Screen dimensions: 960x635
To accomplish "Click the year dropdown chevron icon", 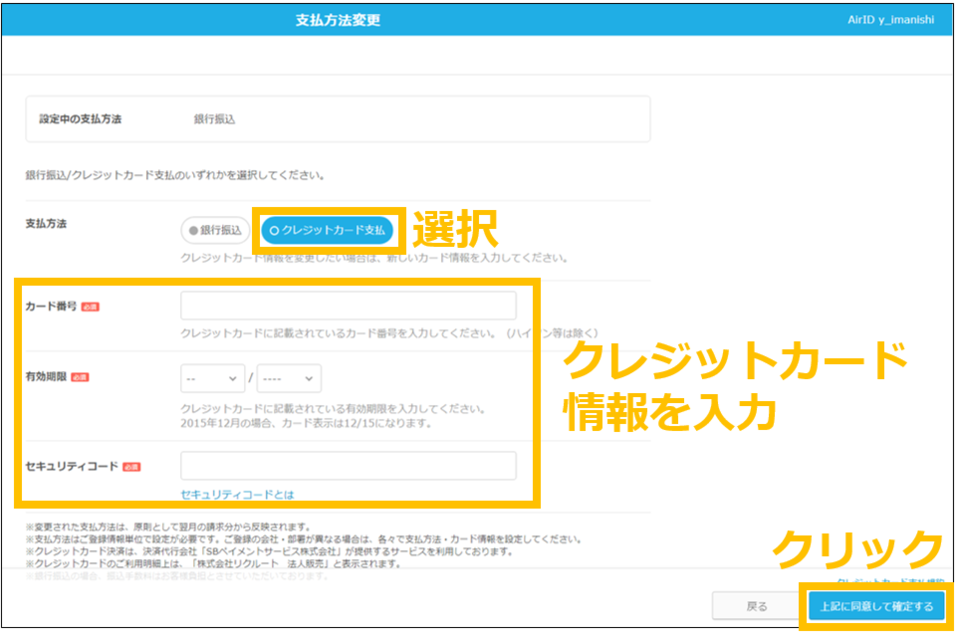I will 308,378.
